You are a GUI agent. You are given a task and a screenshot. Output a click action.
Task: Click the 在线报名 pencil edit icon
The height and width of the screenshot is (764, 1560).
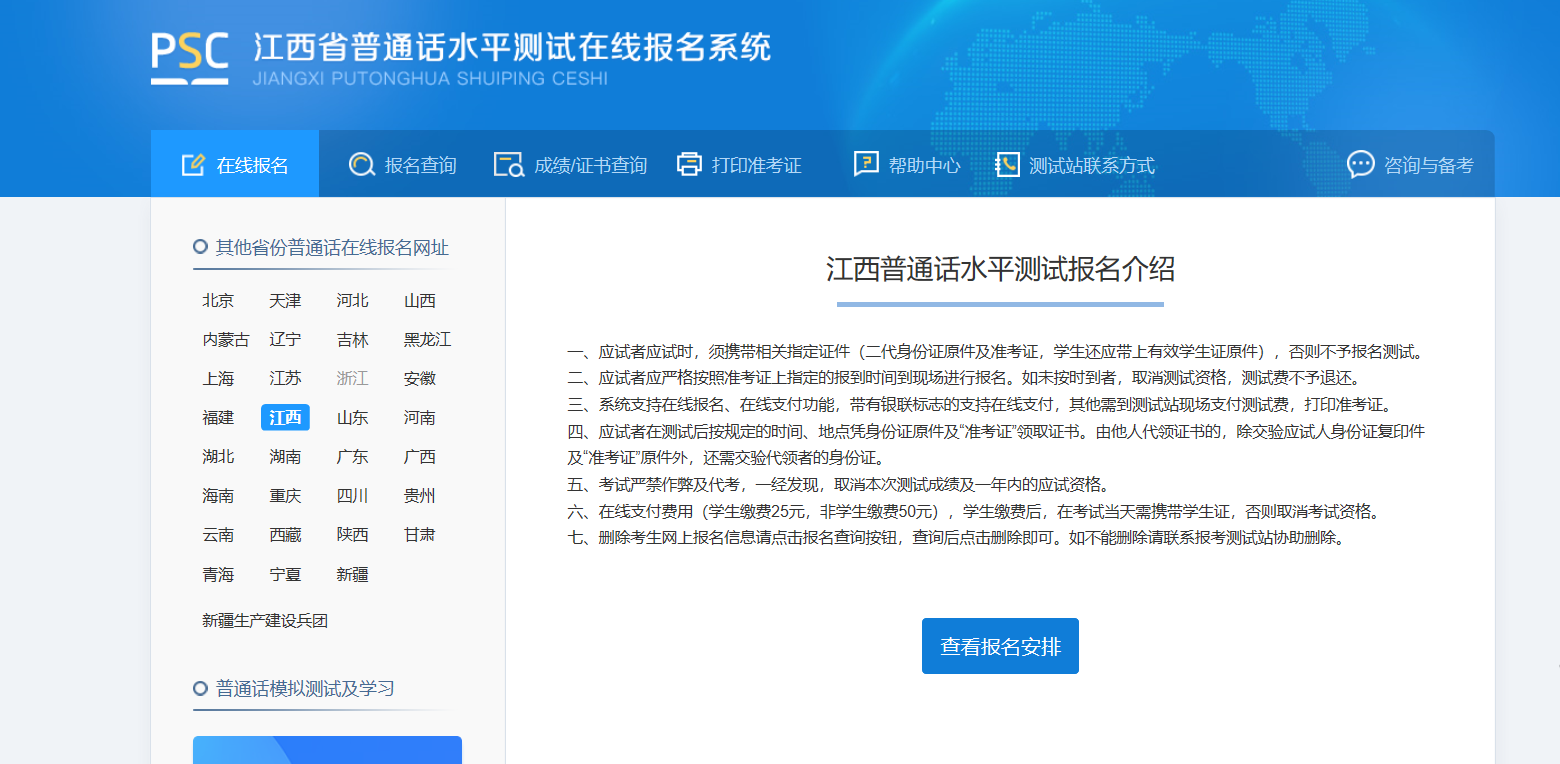click(193, 165)
